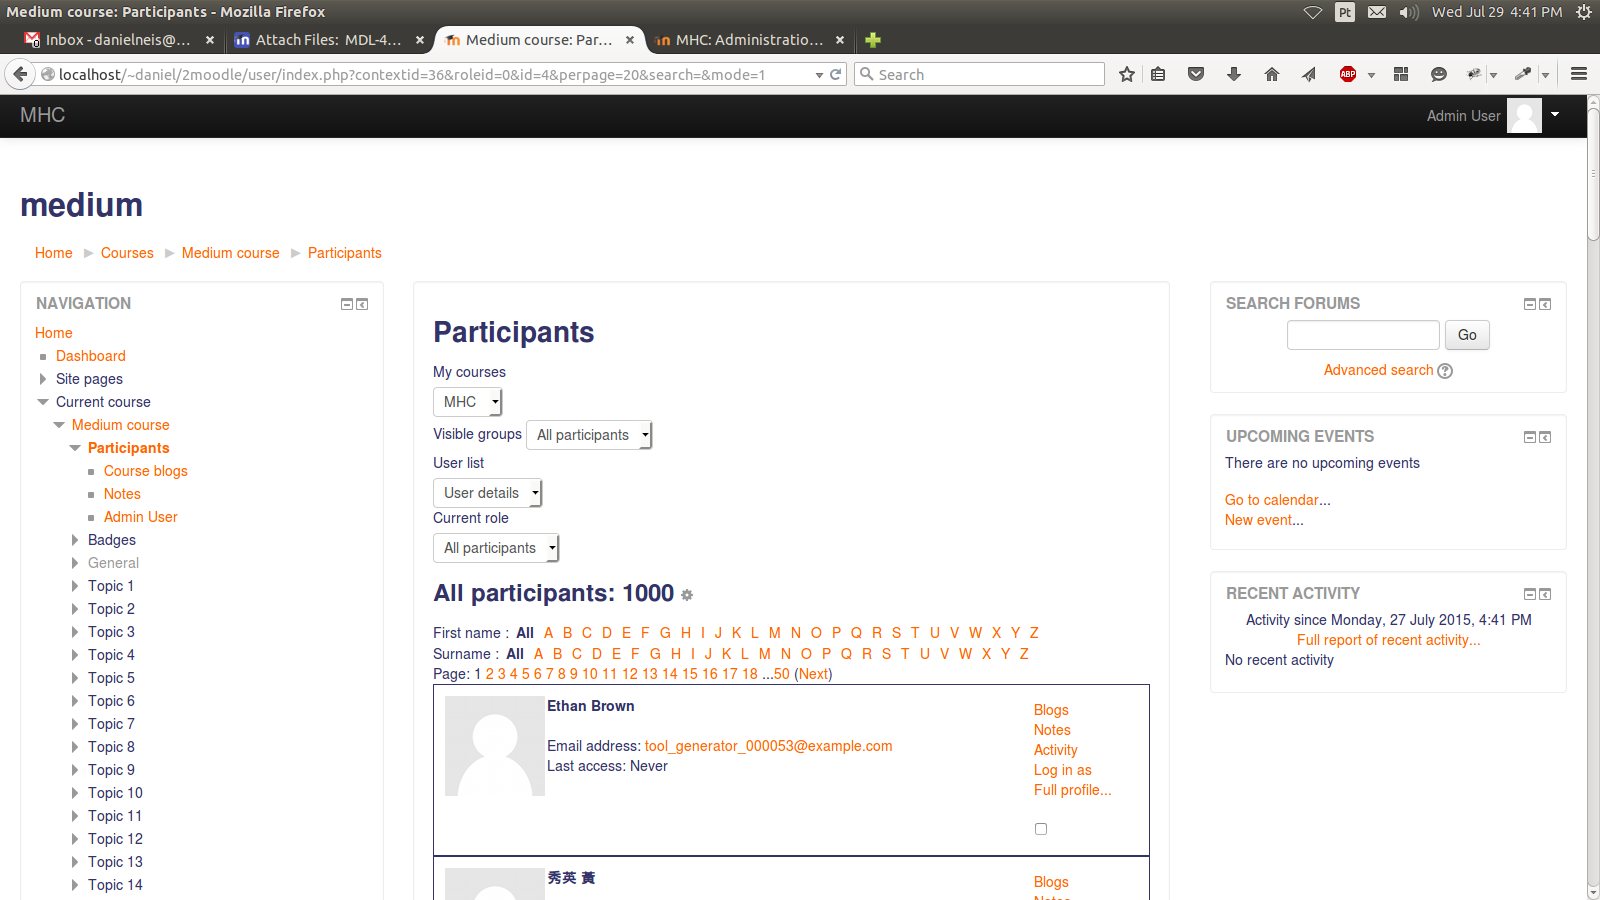Screen dimensions: 1600x900
Task: Expand the Badges tree node
Action: click(x=75, y=540)
